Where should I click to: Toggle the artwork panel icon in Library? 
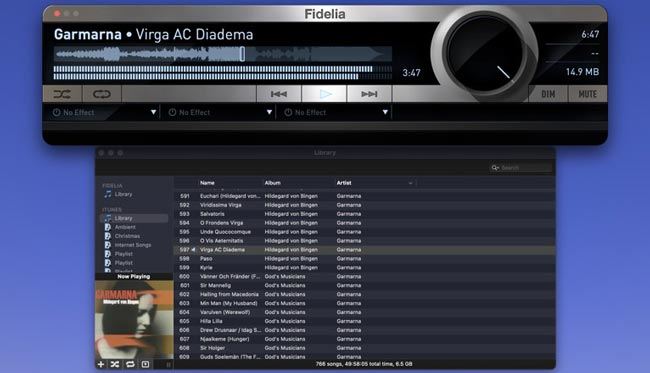click(x=145, y=364)
